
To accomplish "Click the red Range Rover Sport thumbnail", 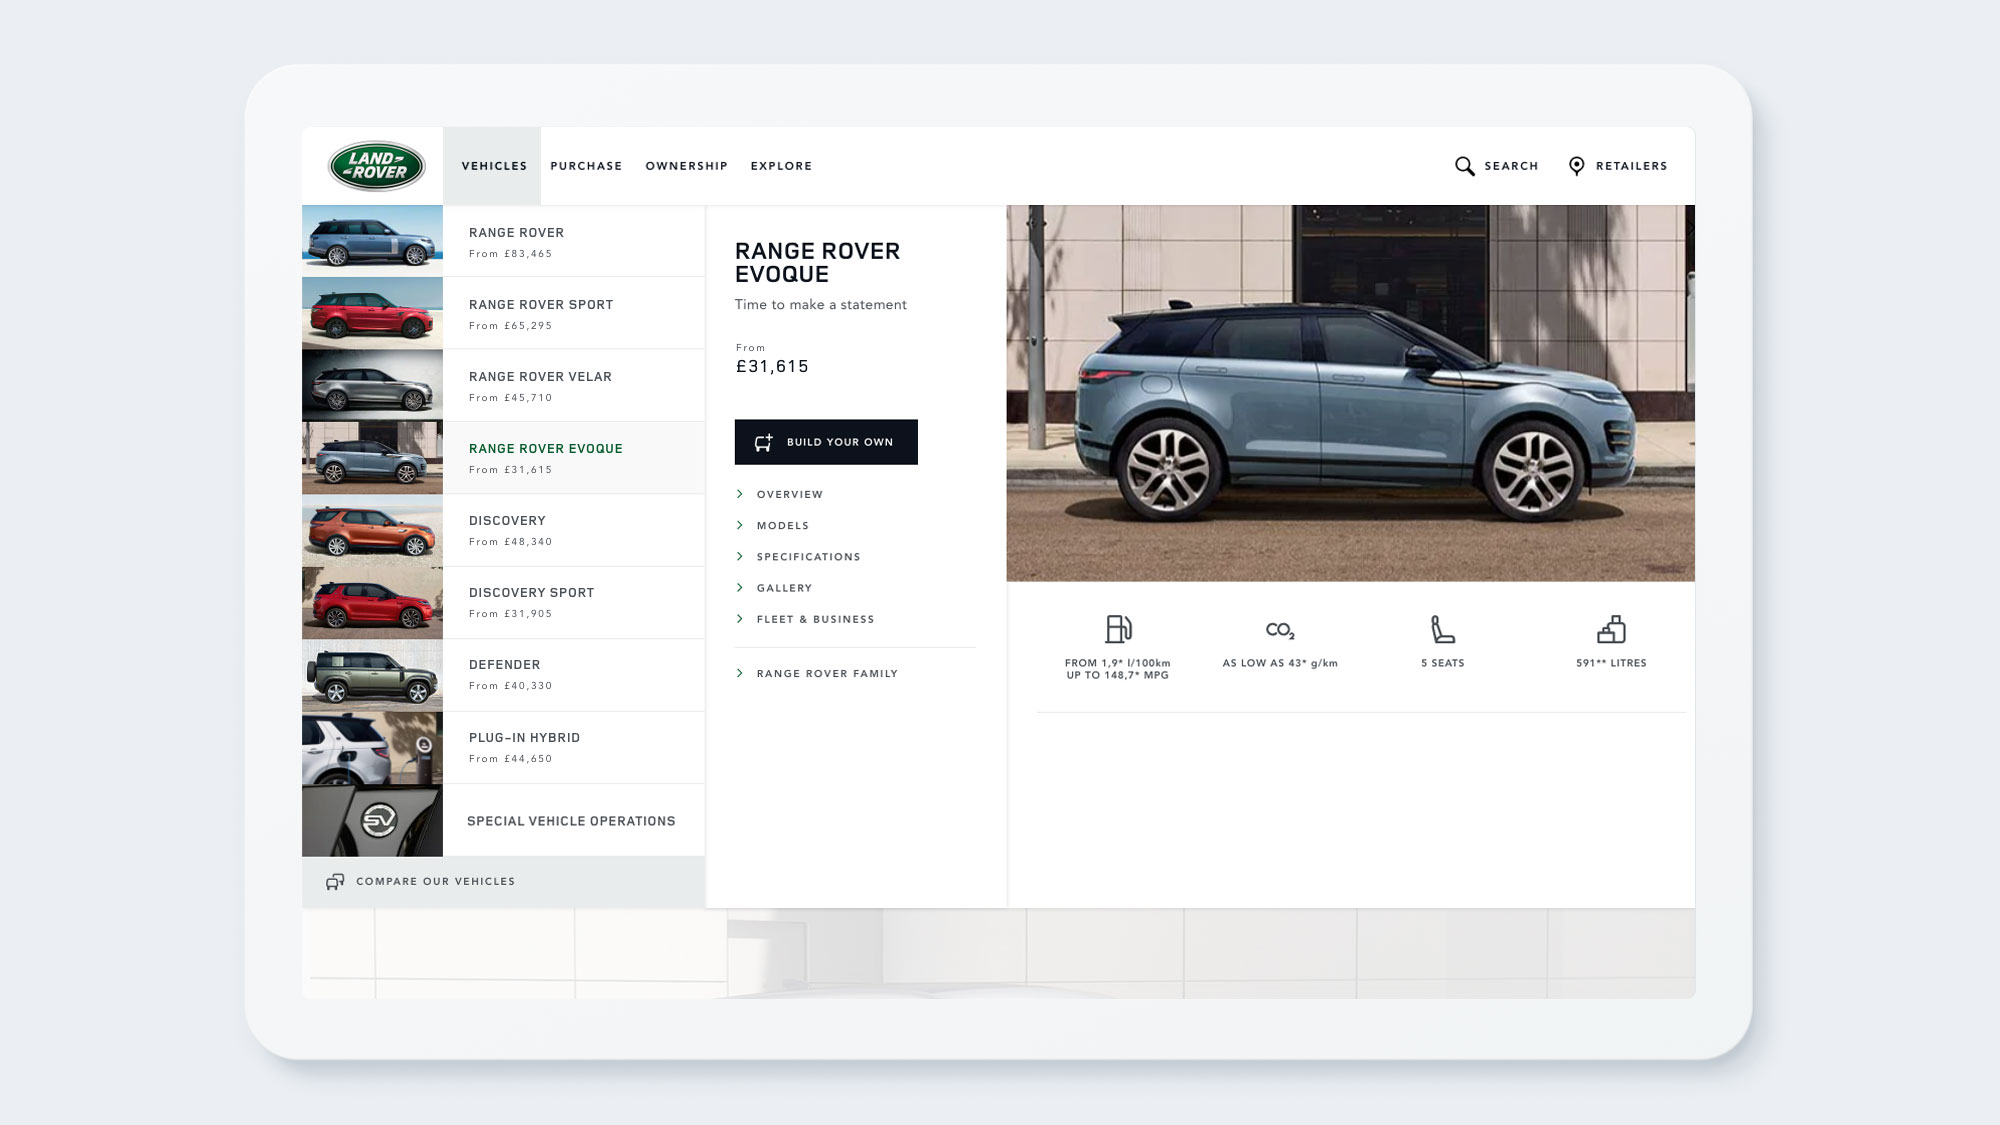I will [x=372, y=313].
